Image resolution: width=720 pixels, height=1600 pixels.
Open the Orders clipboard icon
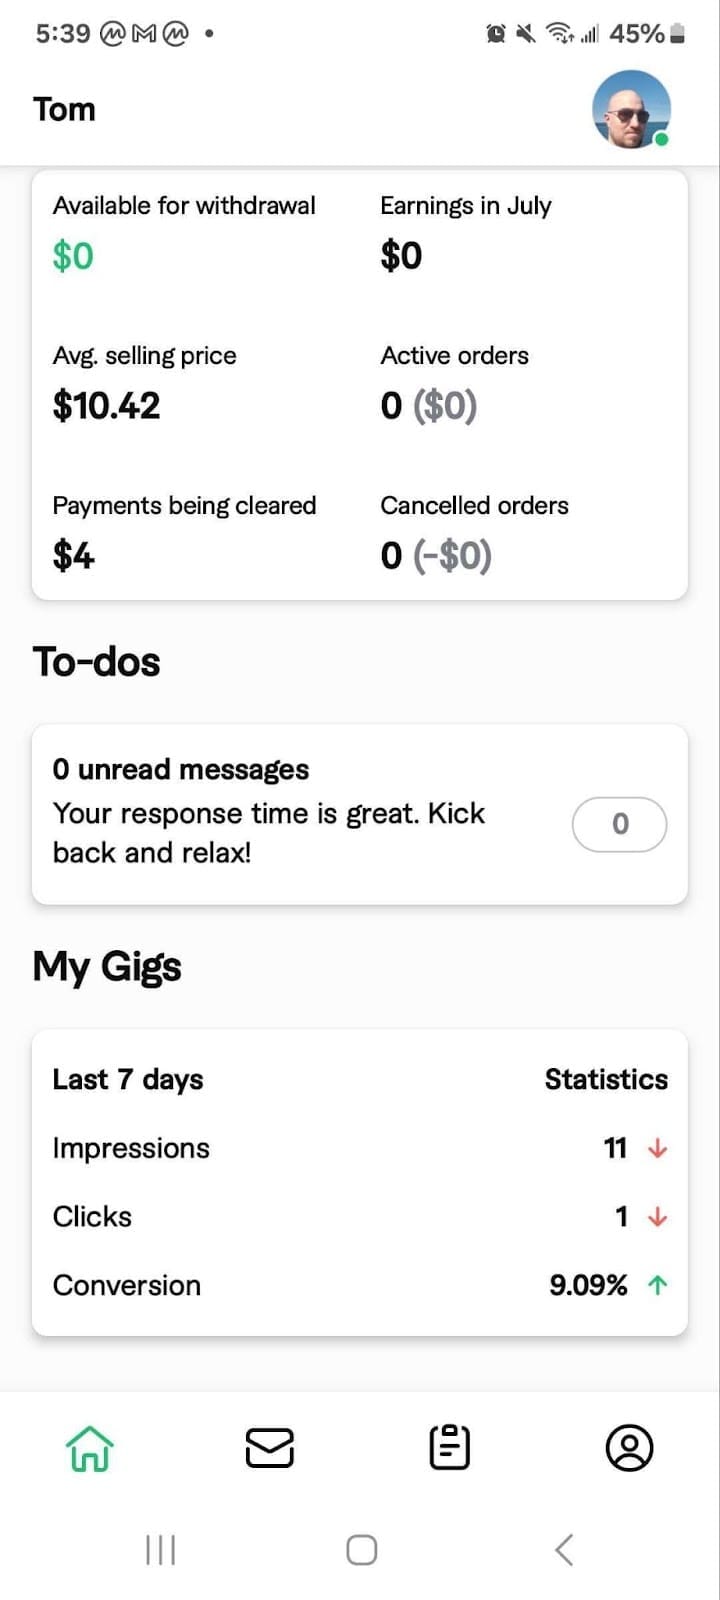click(x=450, y=1448)
